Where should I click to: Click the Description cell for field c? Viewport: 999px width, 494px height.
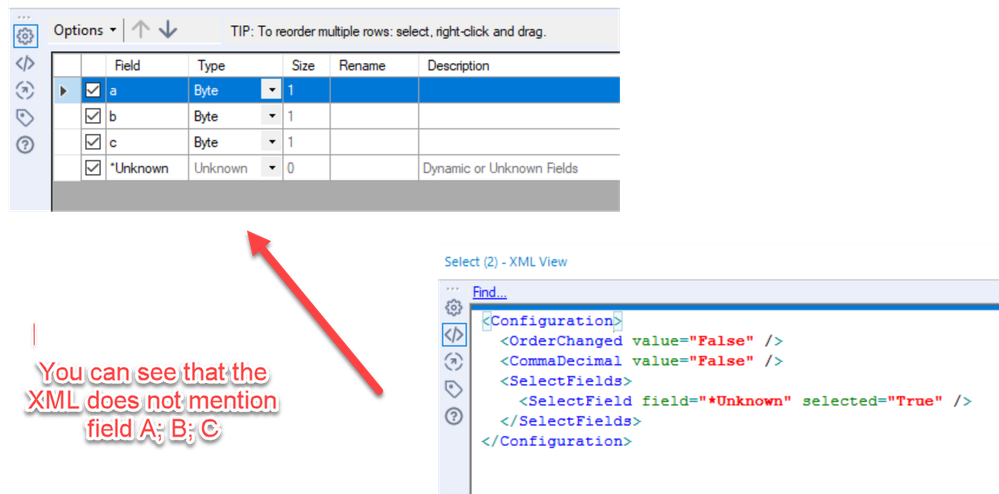tap(519, 142)
